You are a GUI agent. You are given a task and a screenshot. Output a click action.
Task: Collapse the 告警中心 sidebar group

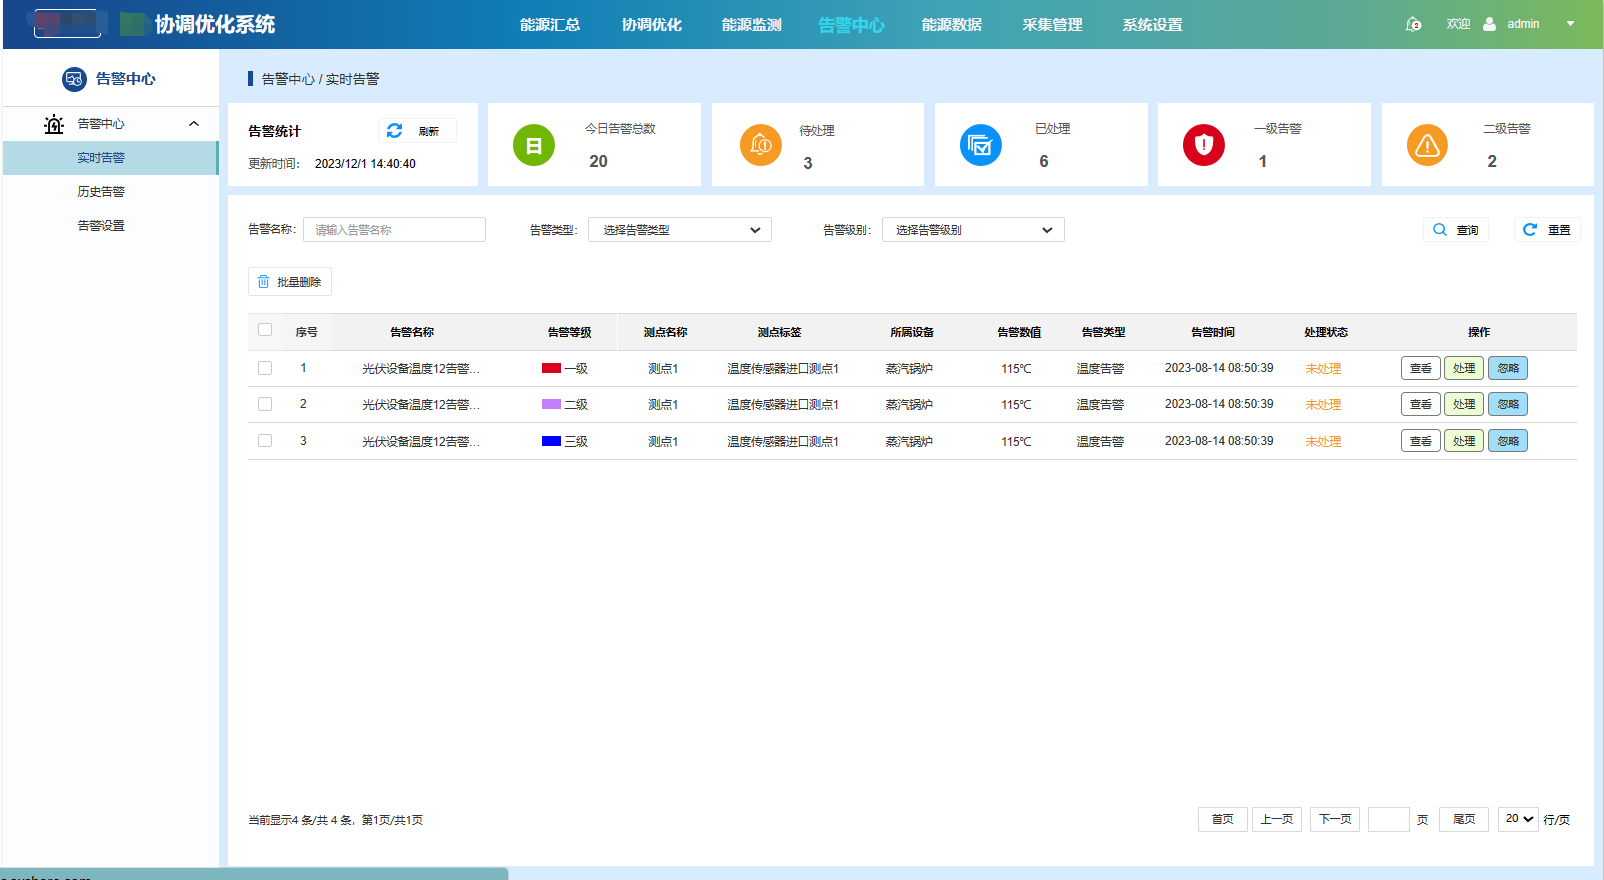coord(194,124)
